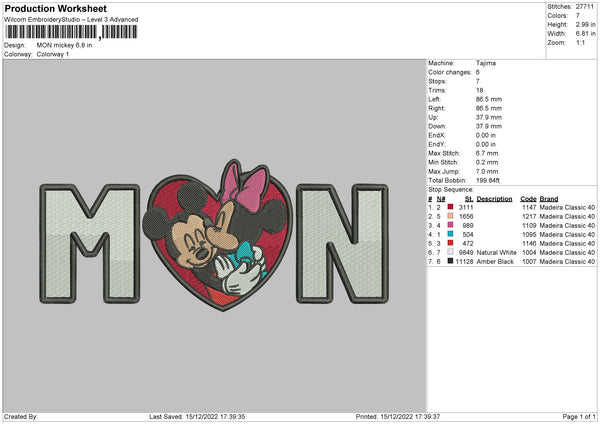The height and width of the screenshot is (424, 600).
Task: Click the Natural White color swatch
Action: tap(450, 252)
